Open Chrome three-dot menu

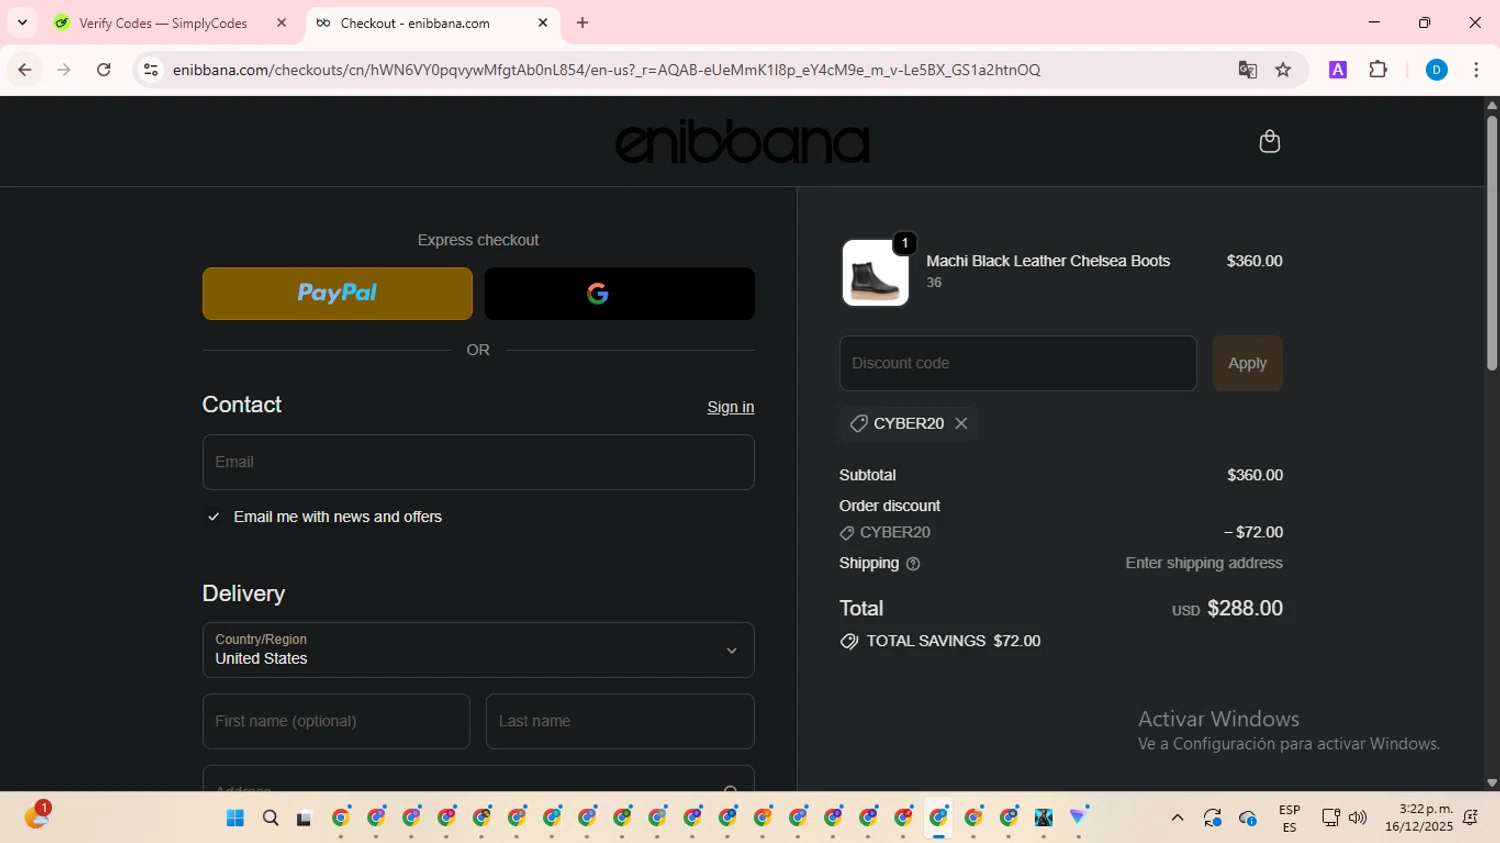coord(1476,70)
